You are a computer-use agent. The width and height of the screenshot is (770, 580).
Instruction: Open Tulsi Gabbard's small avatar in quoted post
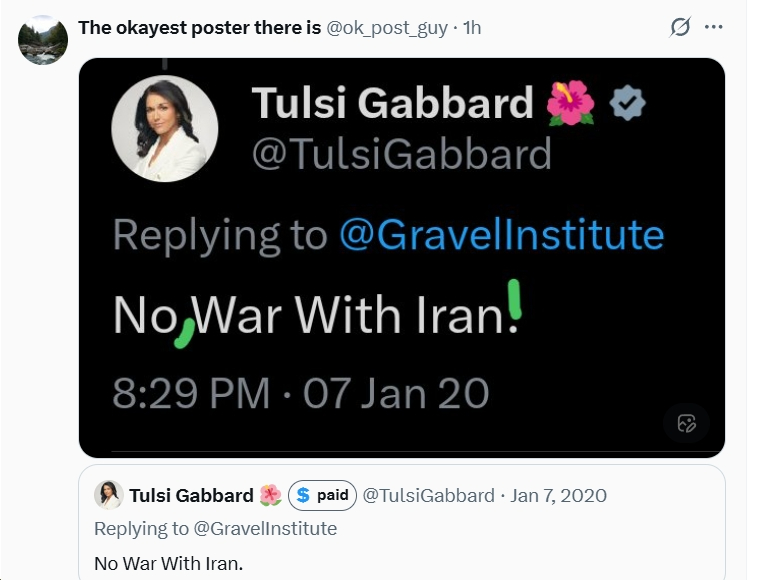pyautogui.click(x=108, y=495)
